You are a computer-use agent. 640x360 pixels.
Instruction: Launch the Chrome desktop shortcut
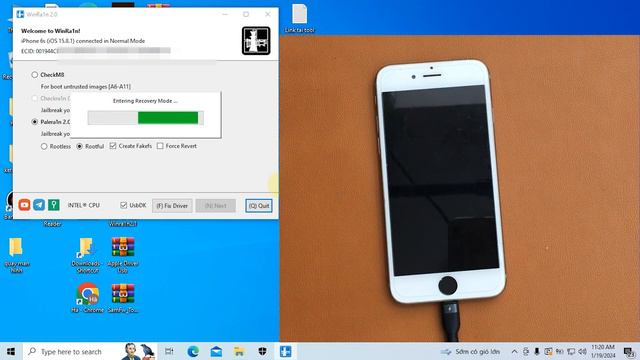click(x=88, y=298)
